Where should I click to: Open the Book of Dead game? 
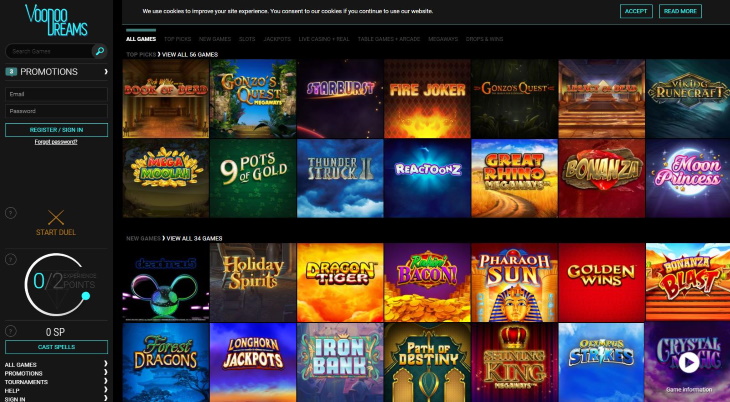pos(166,99)
